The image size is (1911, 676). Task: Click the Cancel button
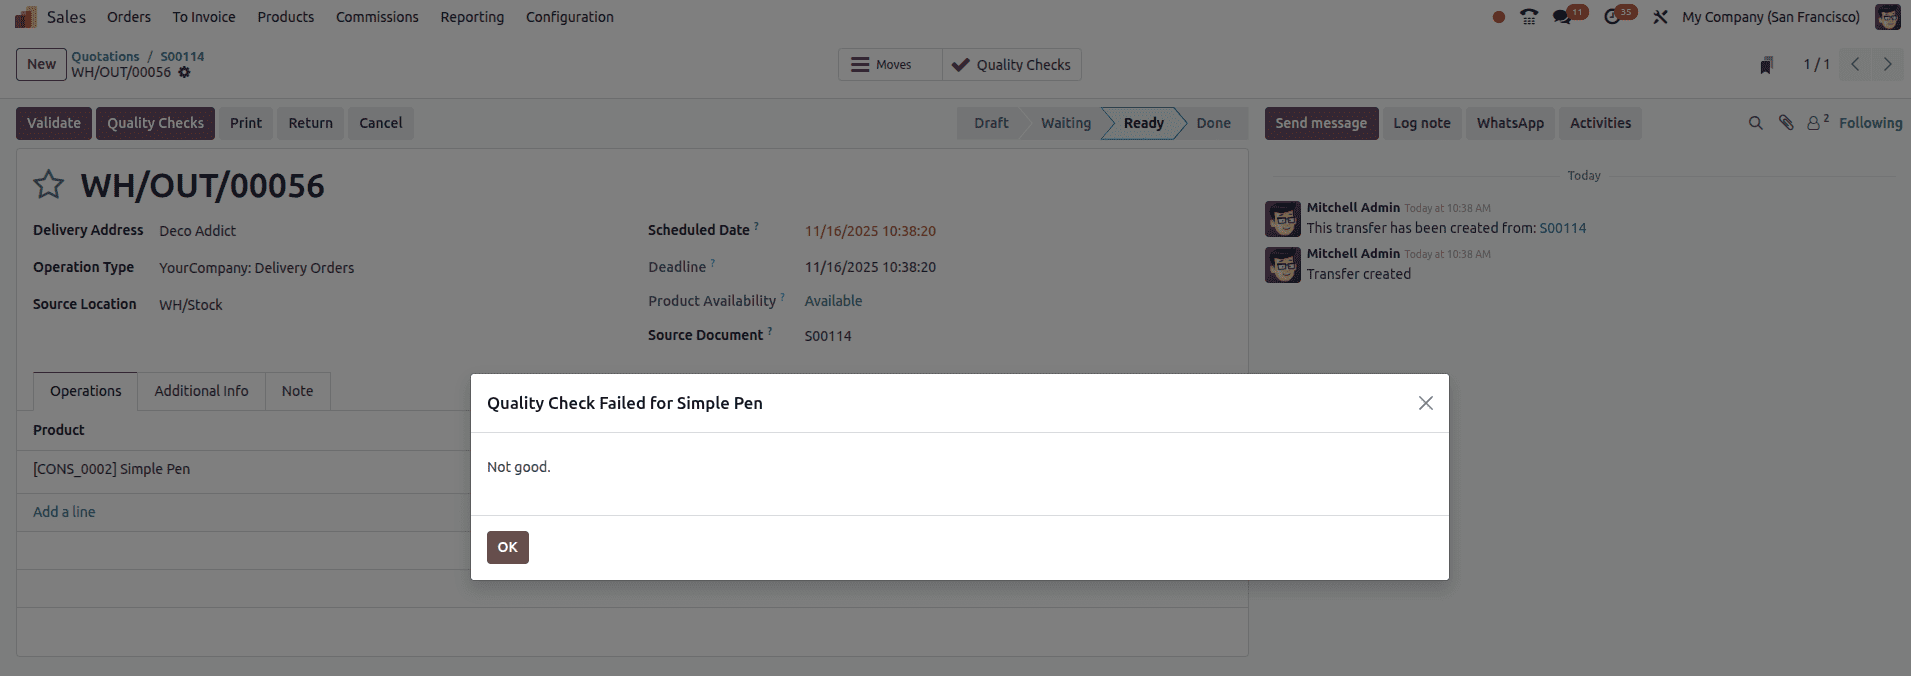pos(381,123)
